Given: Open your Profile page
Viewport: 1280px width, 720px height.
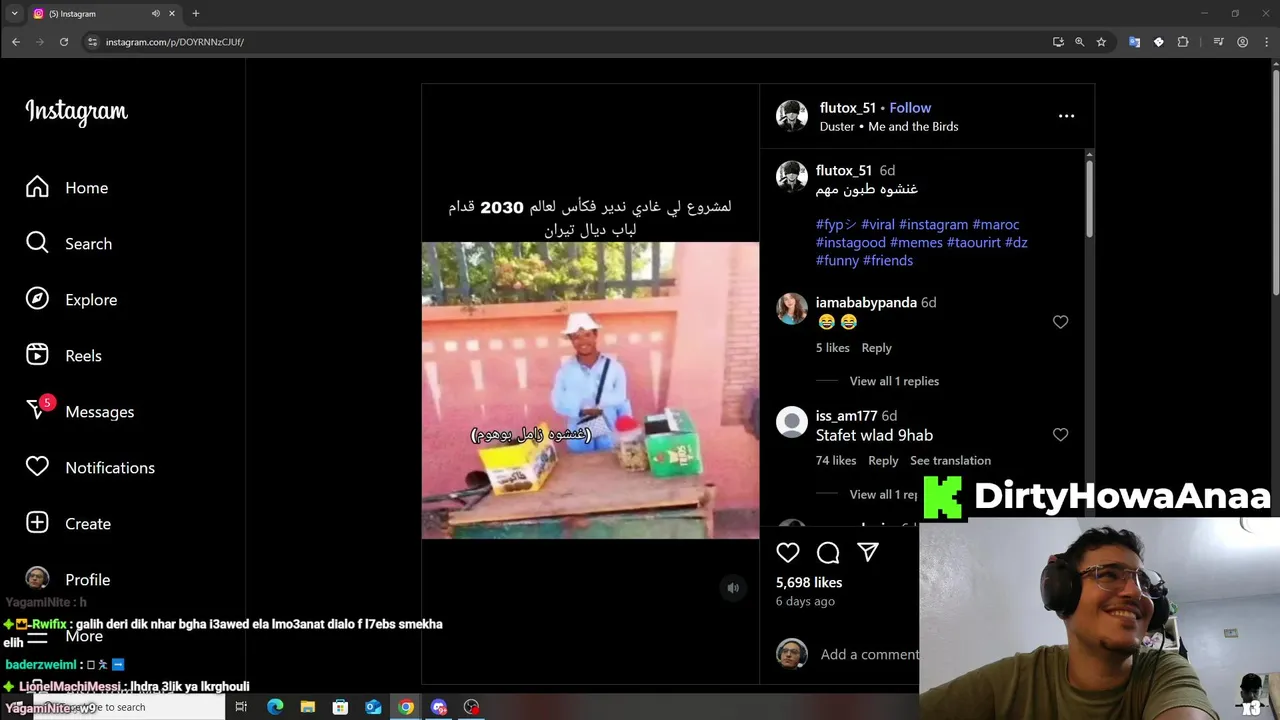Looking at the screenshot, I should pyautogui.click(x=68, y=580).
